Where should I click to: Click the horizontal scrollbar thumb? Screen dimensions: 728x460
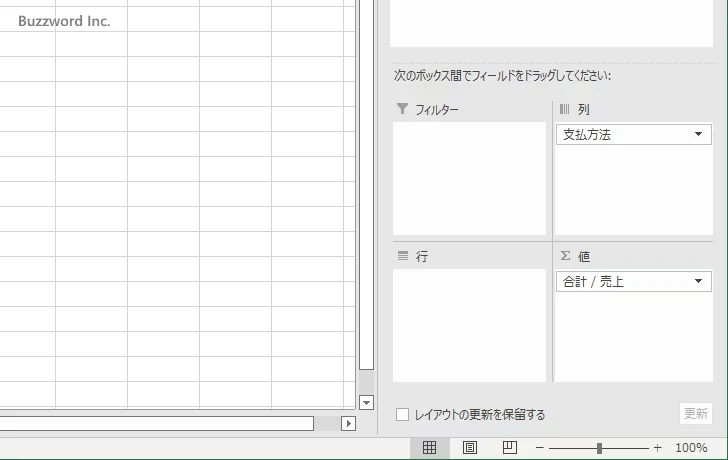pyautogui.click(x=156, y=423)
